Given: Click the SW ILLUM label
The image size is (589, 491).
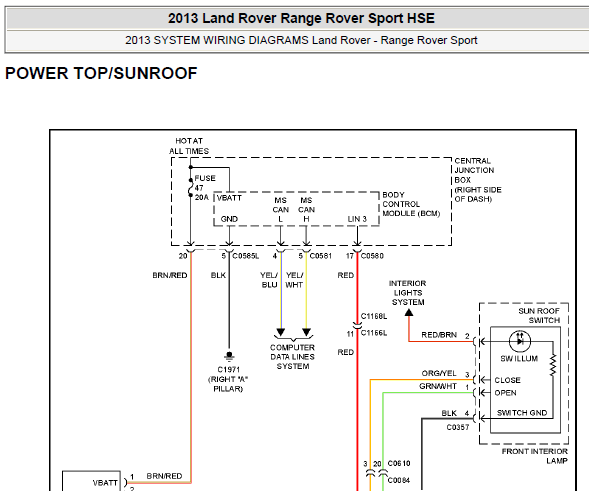Looking at the screenshot, I should [x=519, y=359].
